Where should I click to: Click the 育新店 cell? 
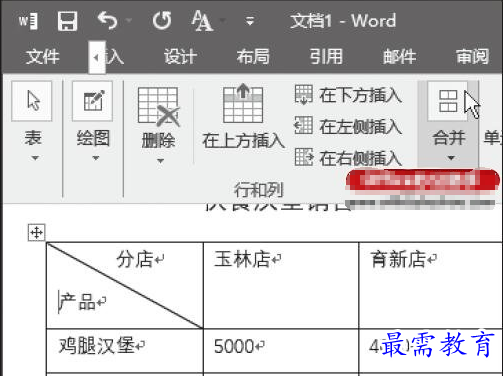[431, 285]
